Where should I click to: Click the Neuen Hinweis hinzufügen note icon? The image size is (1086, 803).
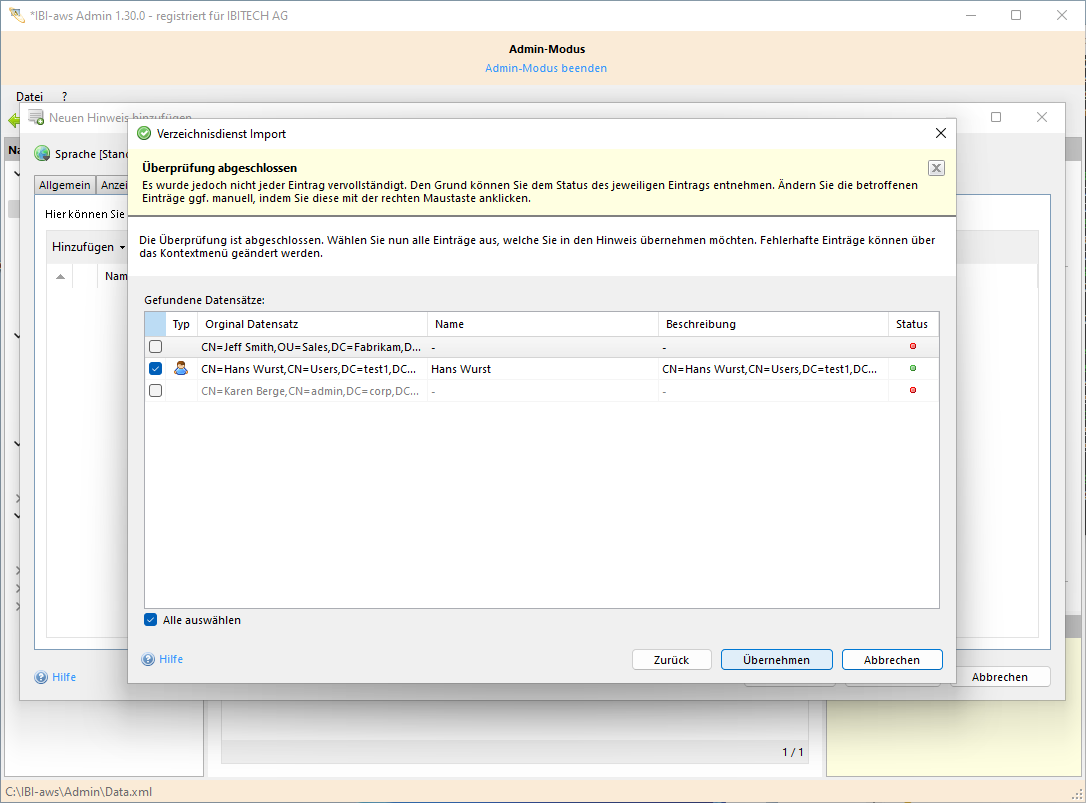(x=35, y=117)
